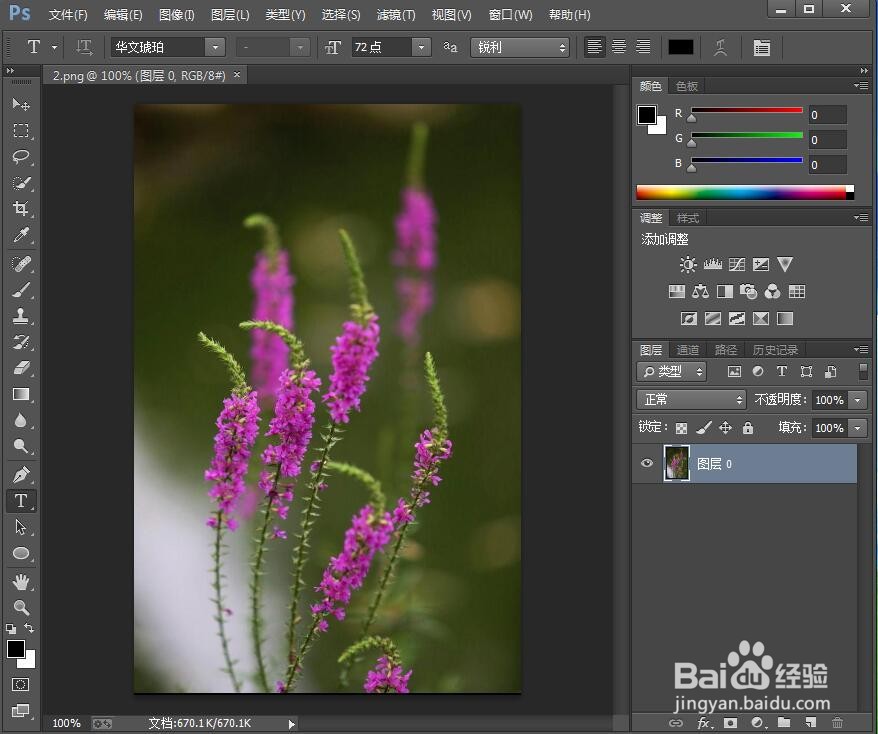Select the Quick Selection tool
The height and width of the screenshot is (734, 878).
21,183
